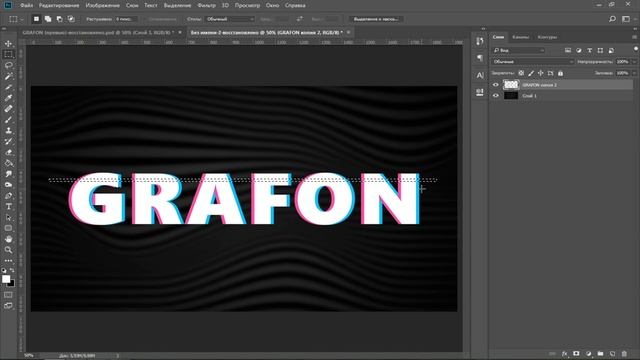
Task: Hide the GRAFON копия 2 layer
Action: [x=496, y=85]
